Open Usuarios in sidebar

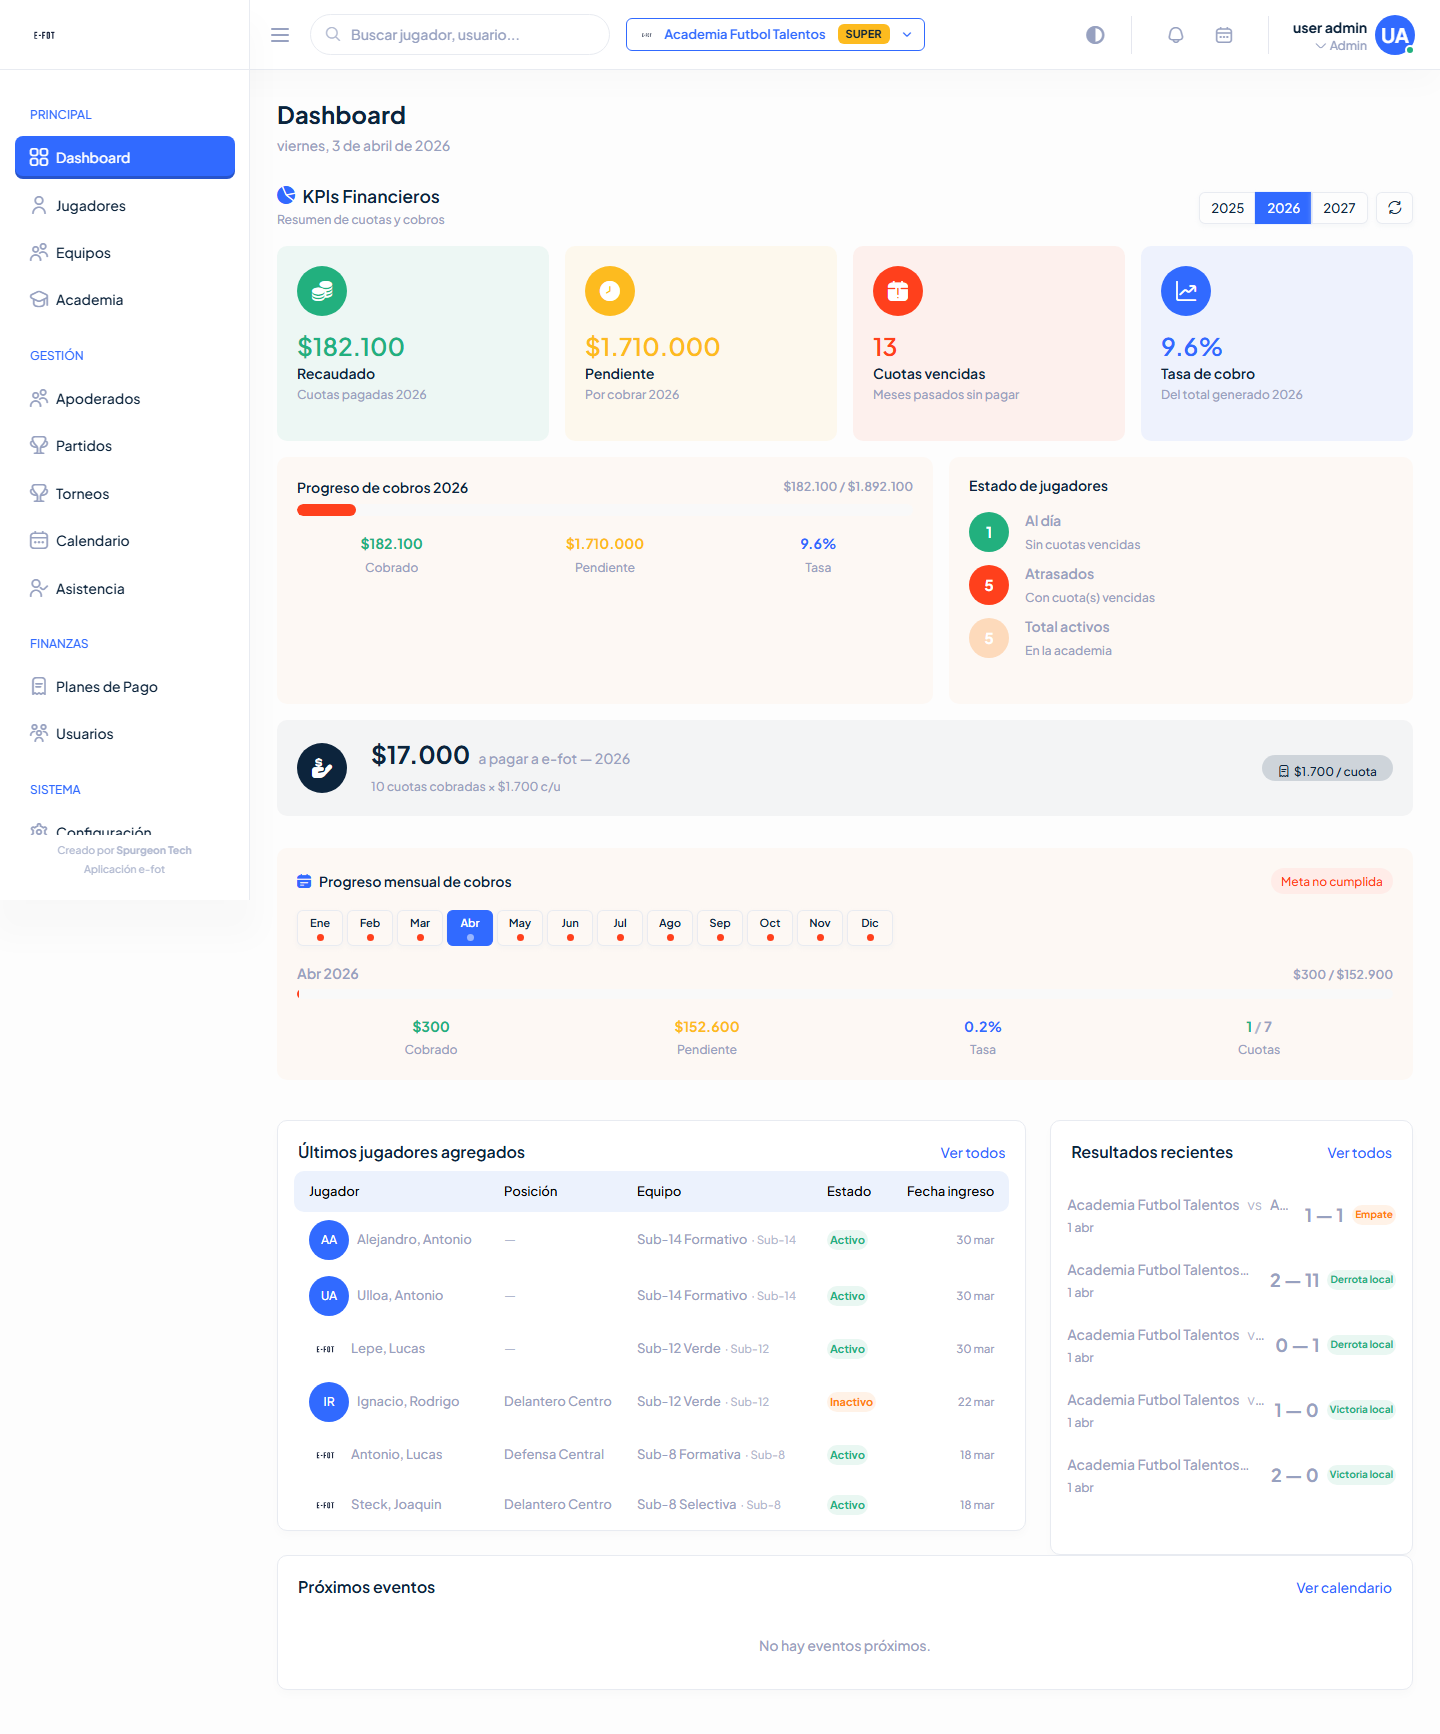(125, 734)
